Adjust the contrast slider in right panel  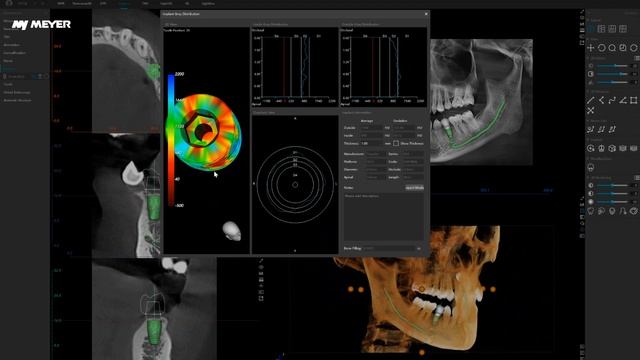pyautogui.click(x=613, y=74)
